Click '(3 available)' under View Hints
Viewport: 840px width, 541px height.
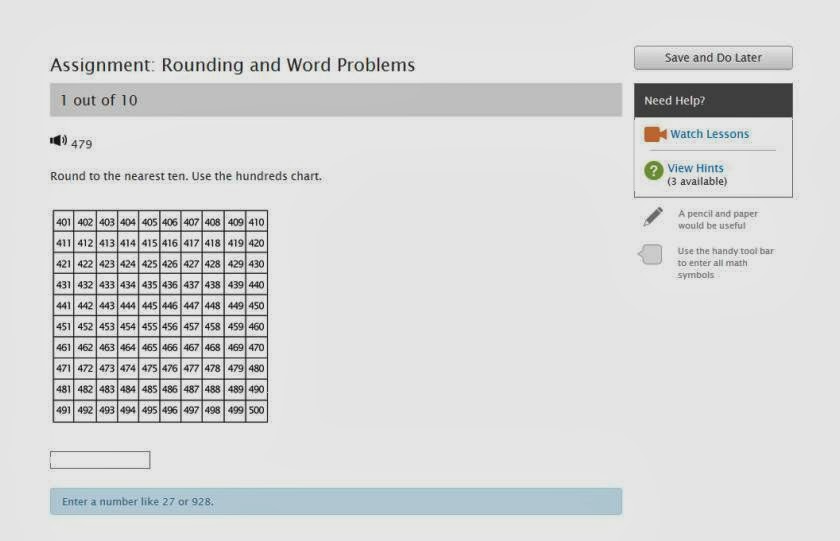(x=697, y=182)
